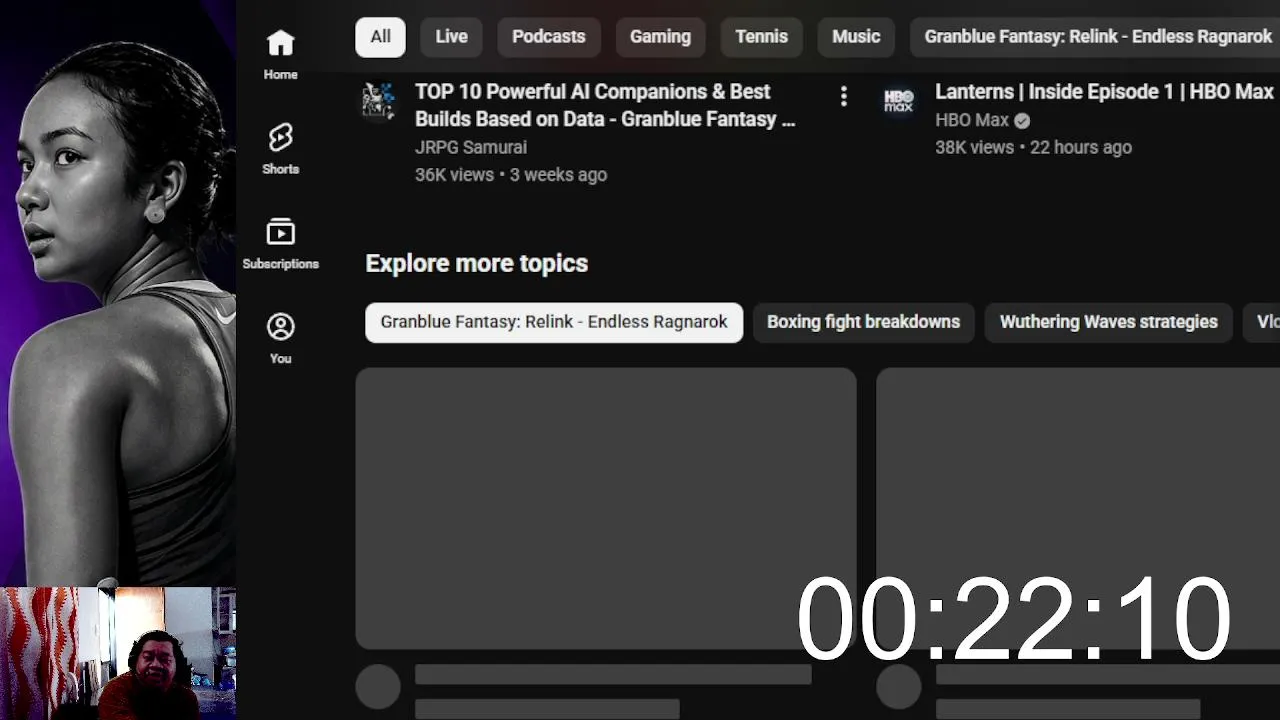This screenshot has width=1280, height=720.
Task: Go to YouTube Home in sidebar
Action: click(280, 54)
